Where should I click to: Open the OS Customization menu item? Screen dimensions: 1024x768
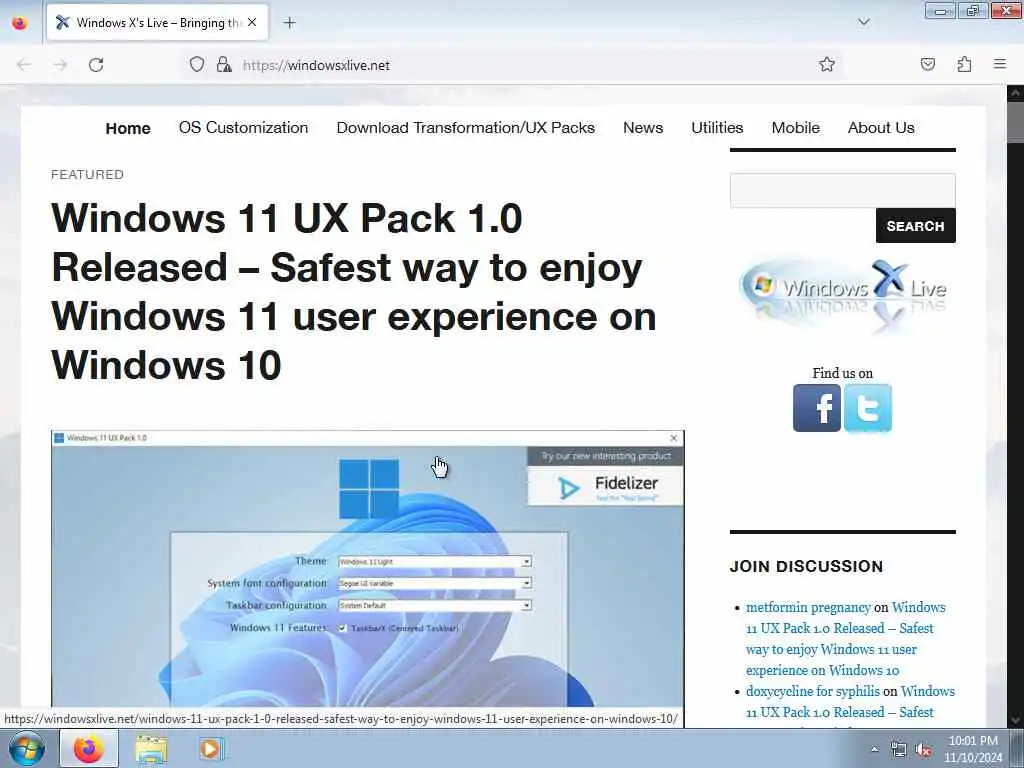tap(244, 127)
